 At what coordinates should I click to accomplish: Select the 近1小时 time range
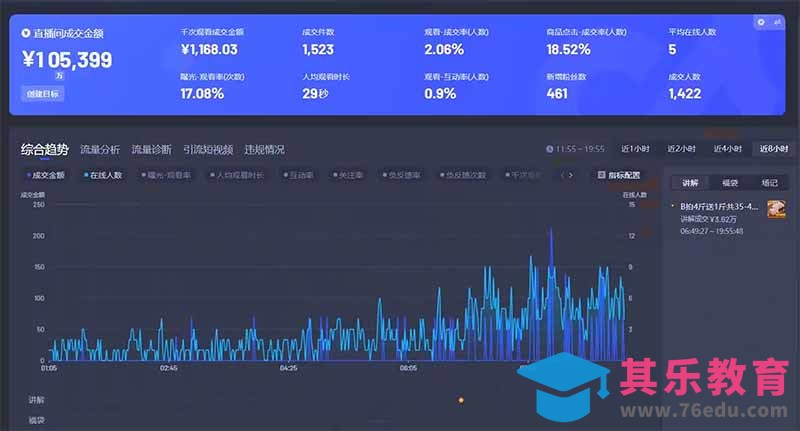point(634,149)
